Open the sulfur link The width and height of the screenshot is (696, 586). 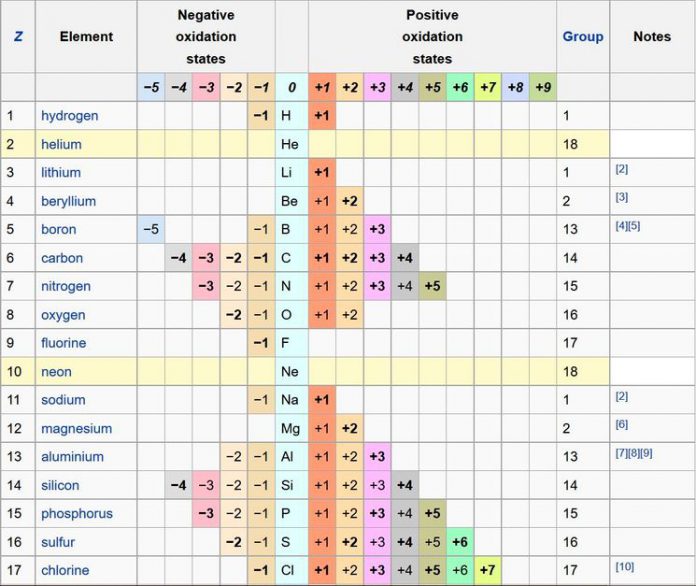tap(58, 542)
